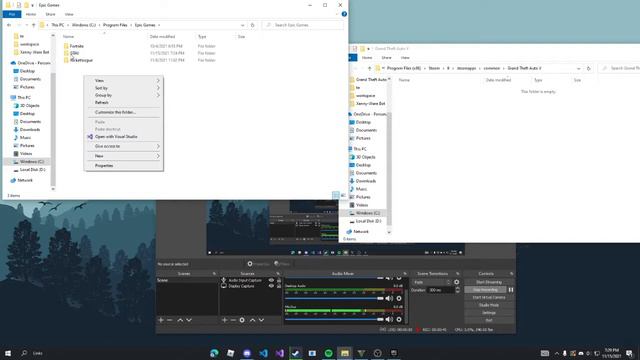
Task: Move scene down in Scenes panel
Action: pyautogui.click(x=189, y=320)
